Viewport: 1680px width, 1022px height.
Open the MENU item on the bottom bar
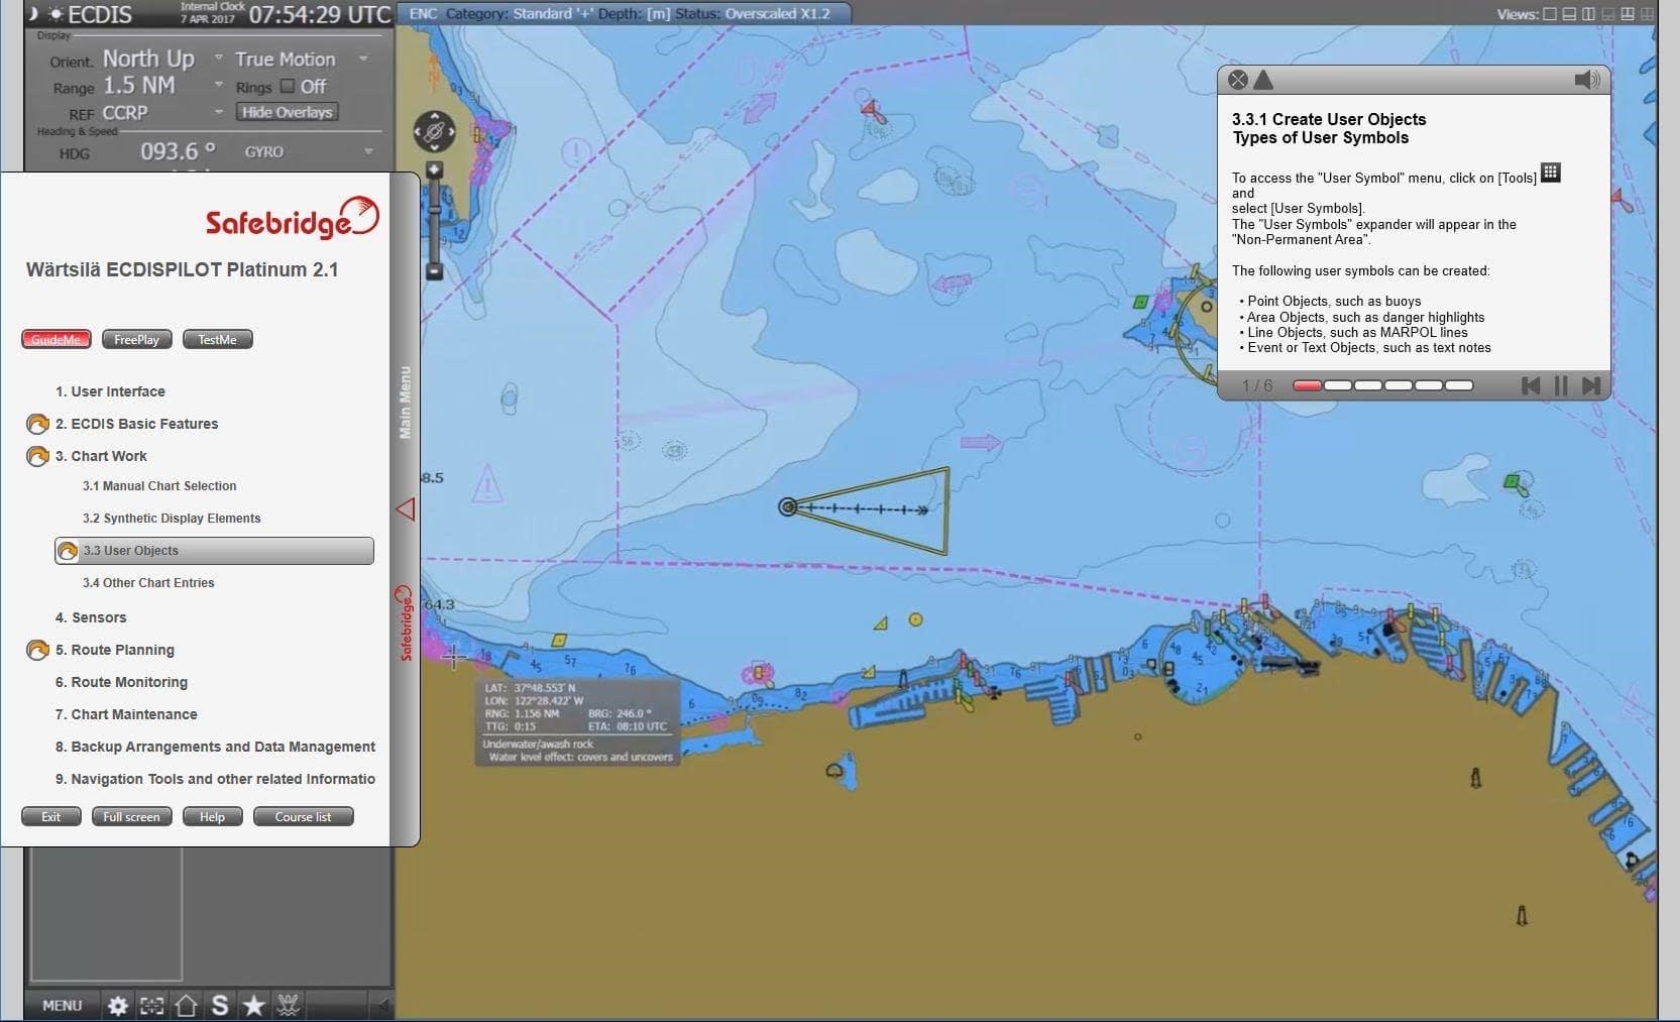[61, 1005]
